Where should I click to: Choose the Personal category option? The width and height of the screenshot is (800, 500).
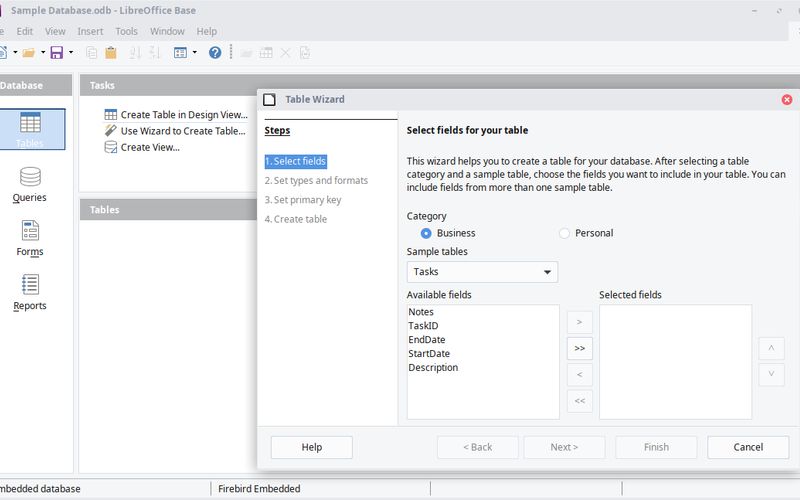564,233
